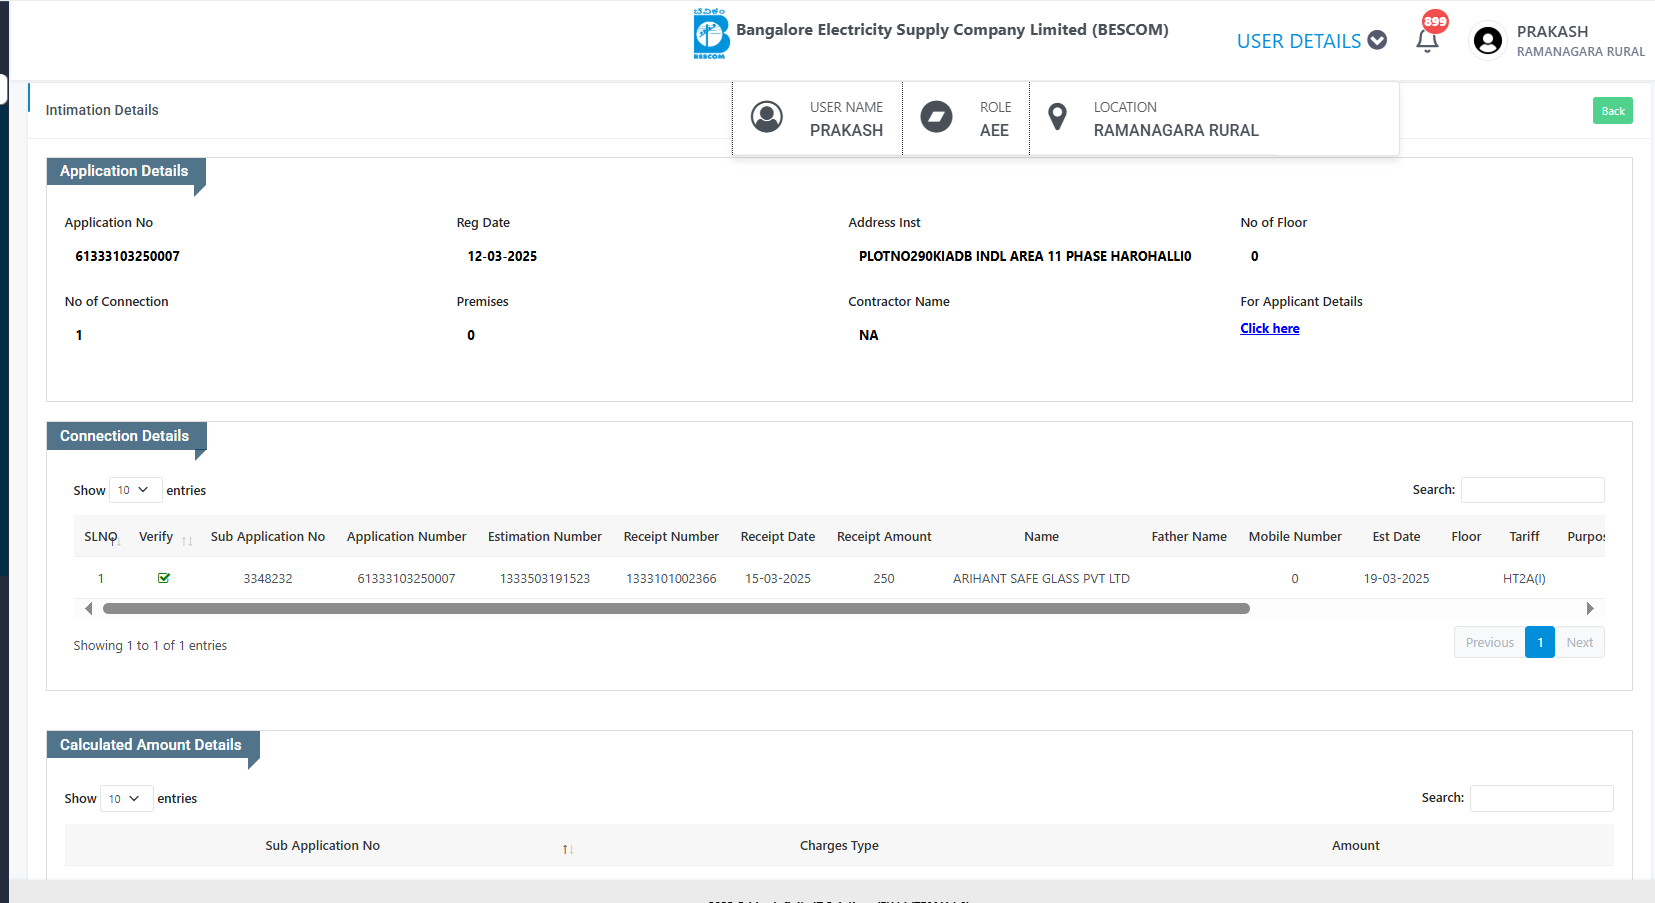Open Calculated Amount show entries dropdown

coord(126,798)
